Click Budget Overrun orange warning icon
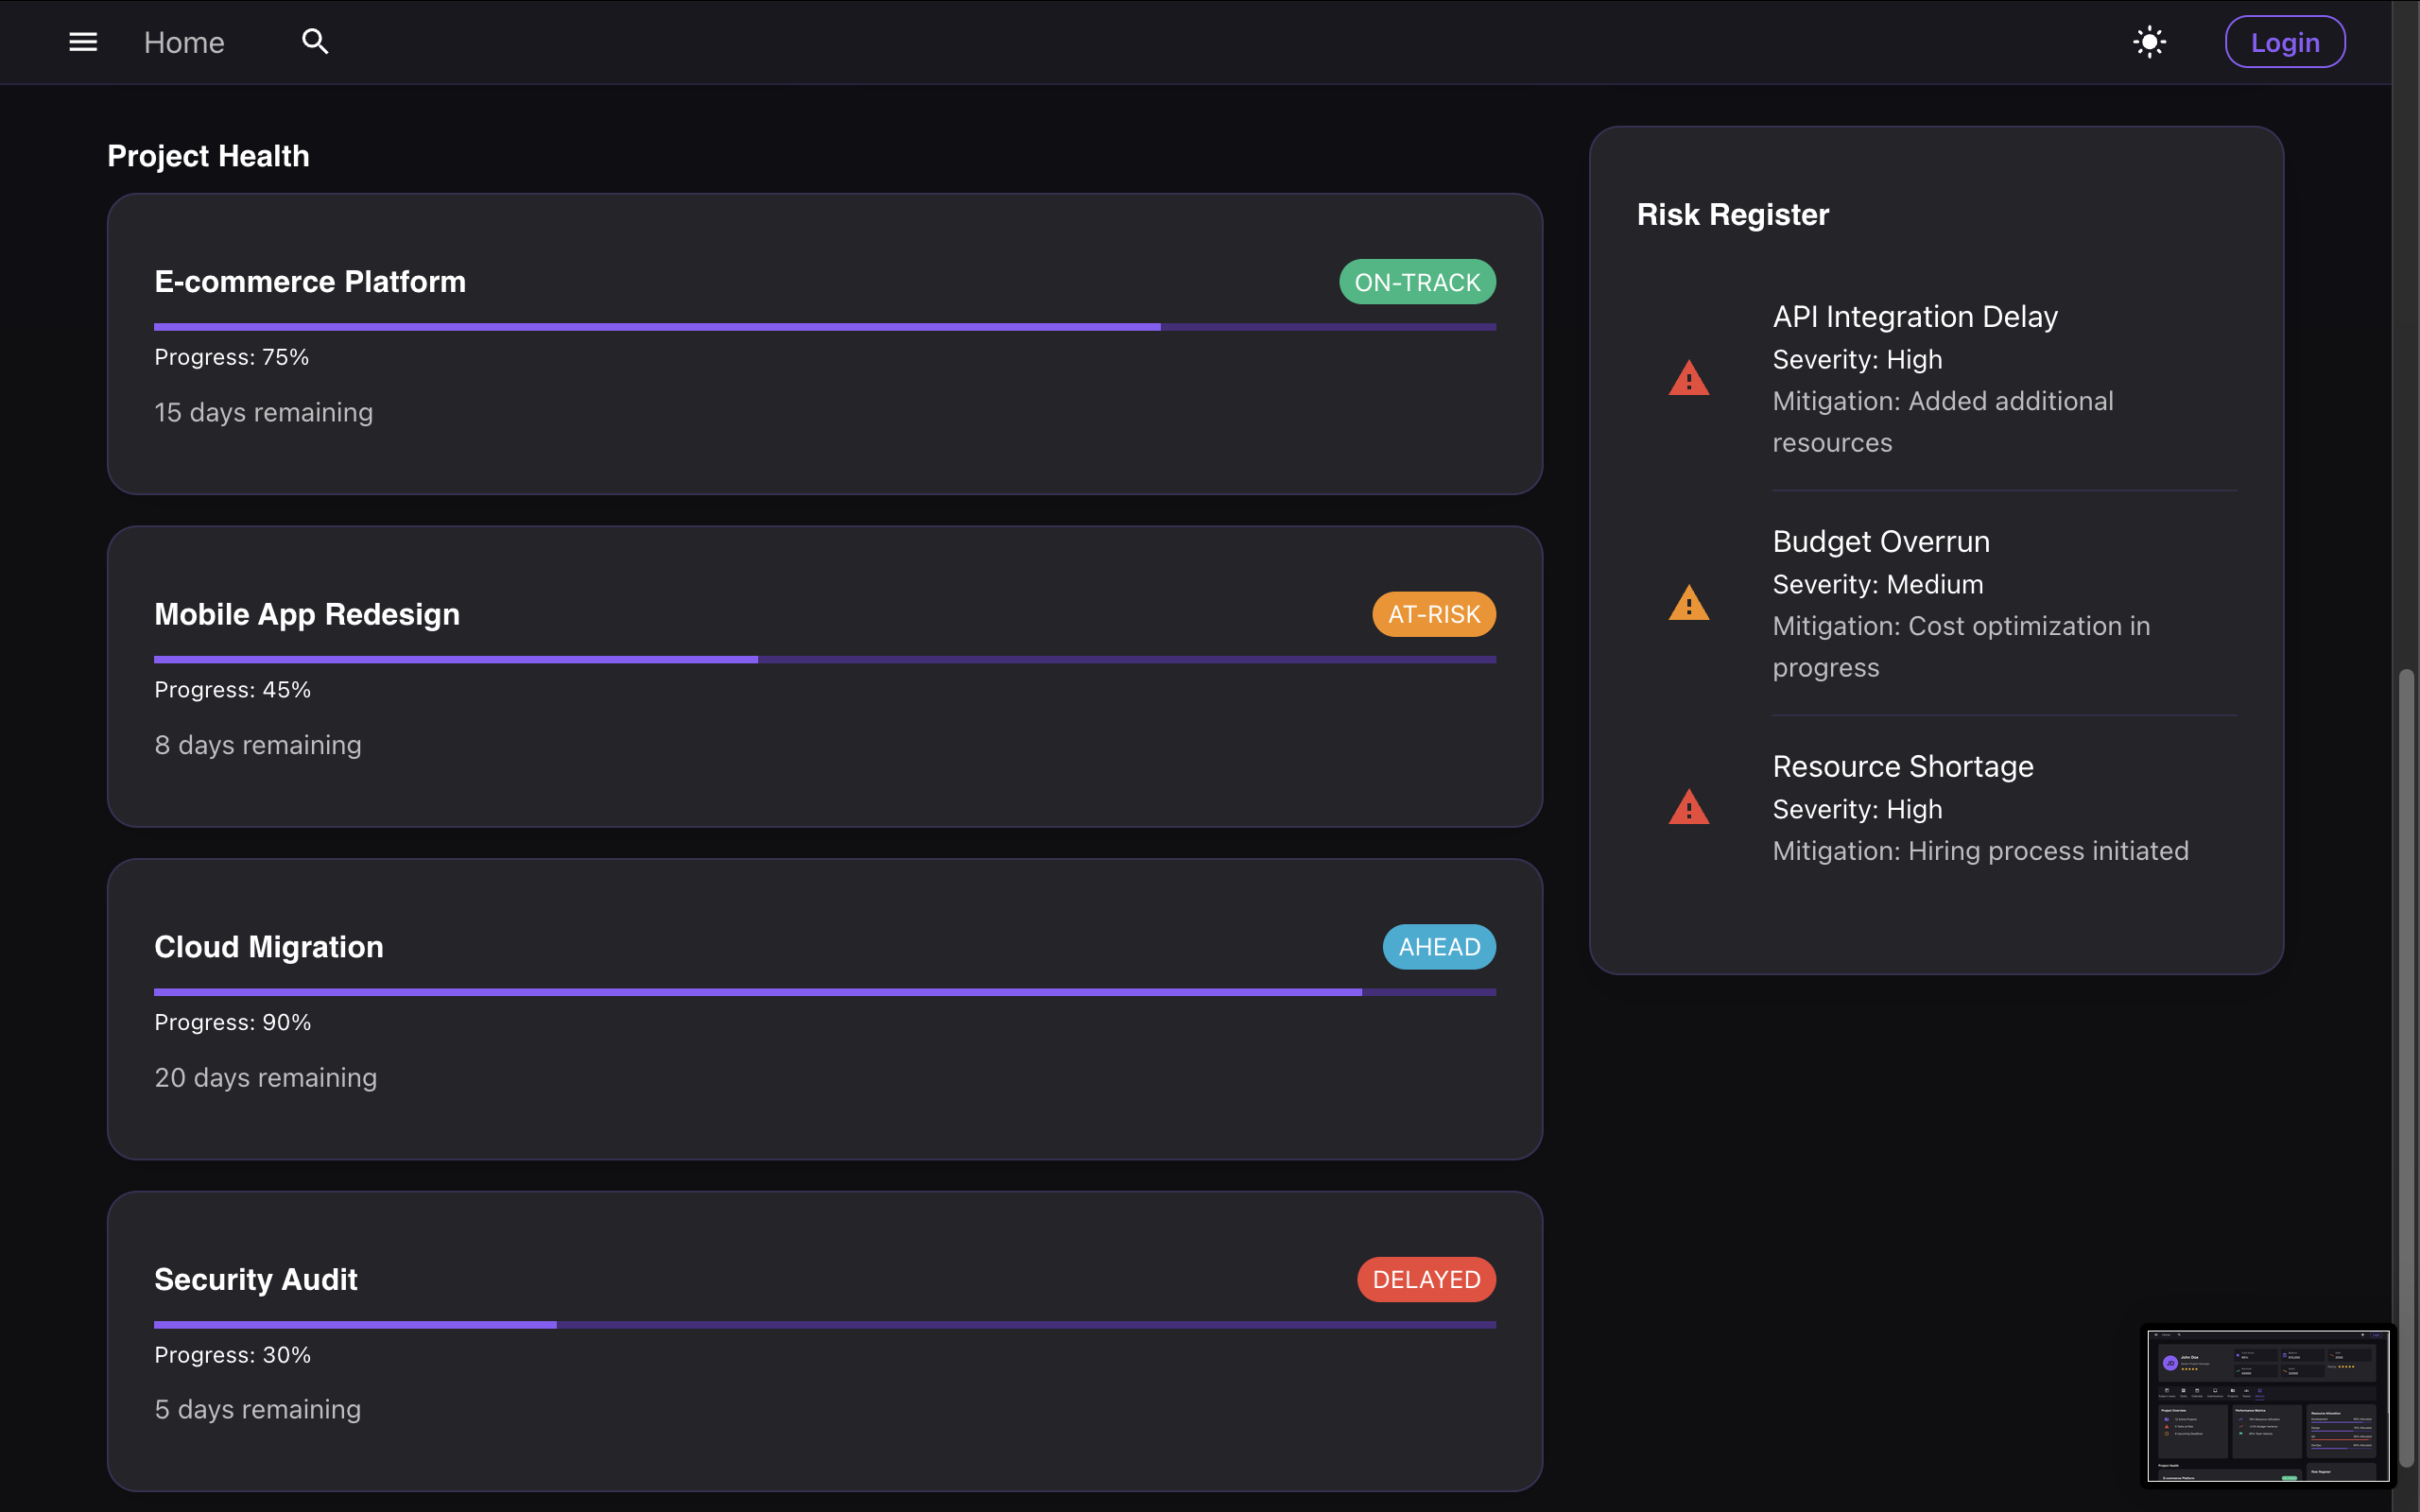Screen dimensions: 2420x1512 coord(1688,604)
